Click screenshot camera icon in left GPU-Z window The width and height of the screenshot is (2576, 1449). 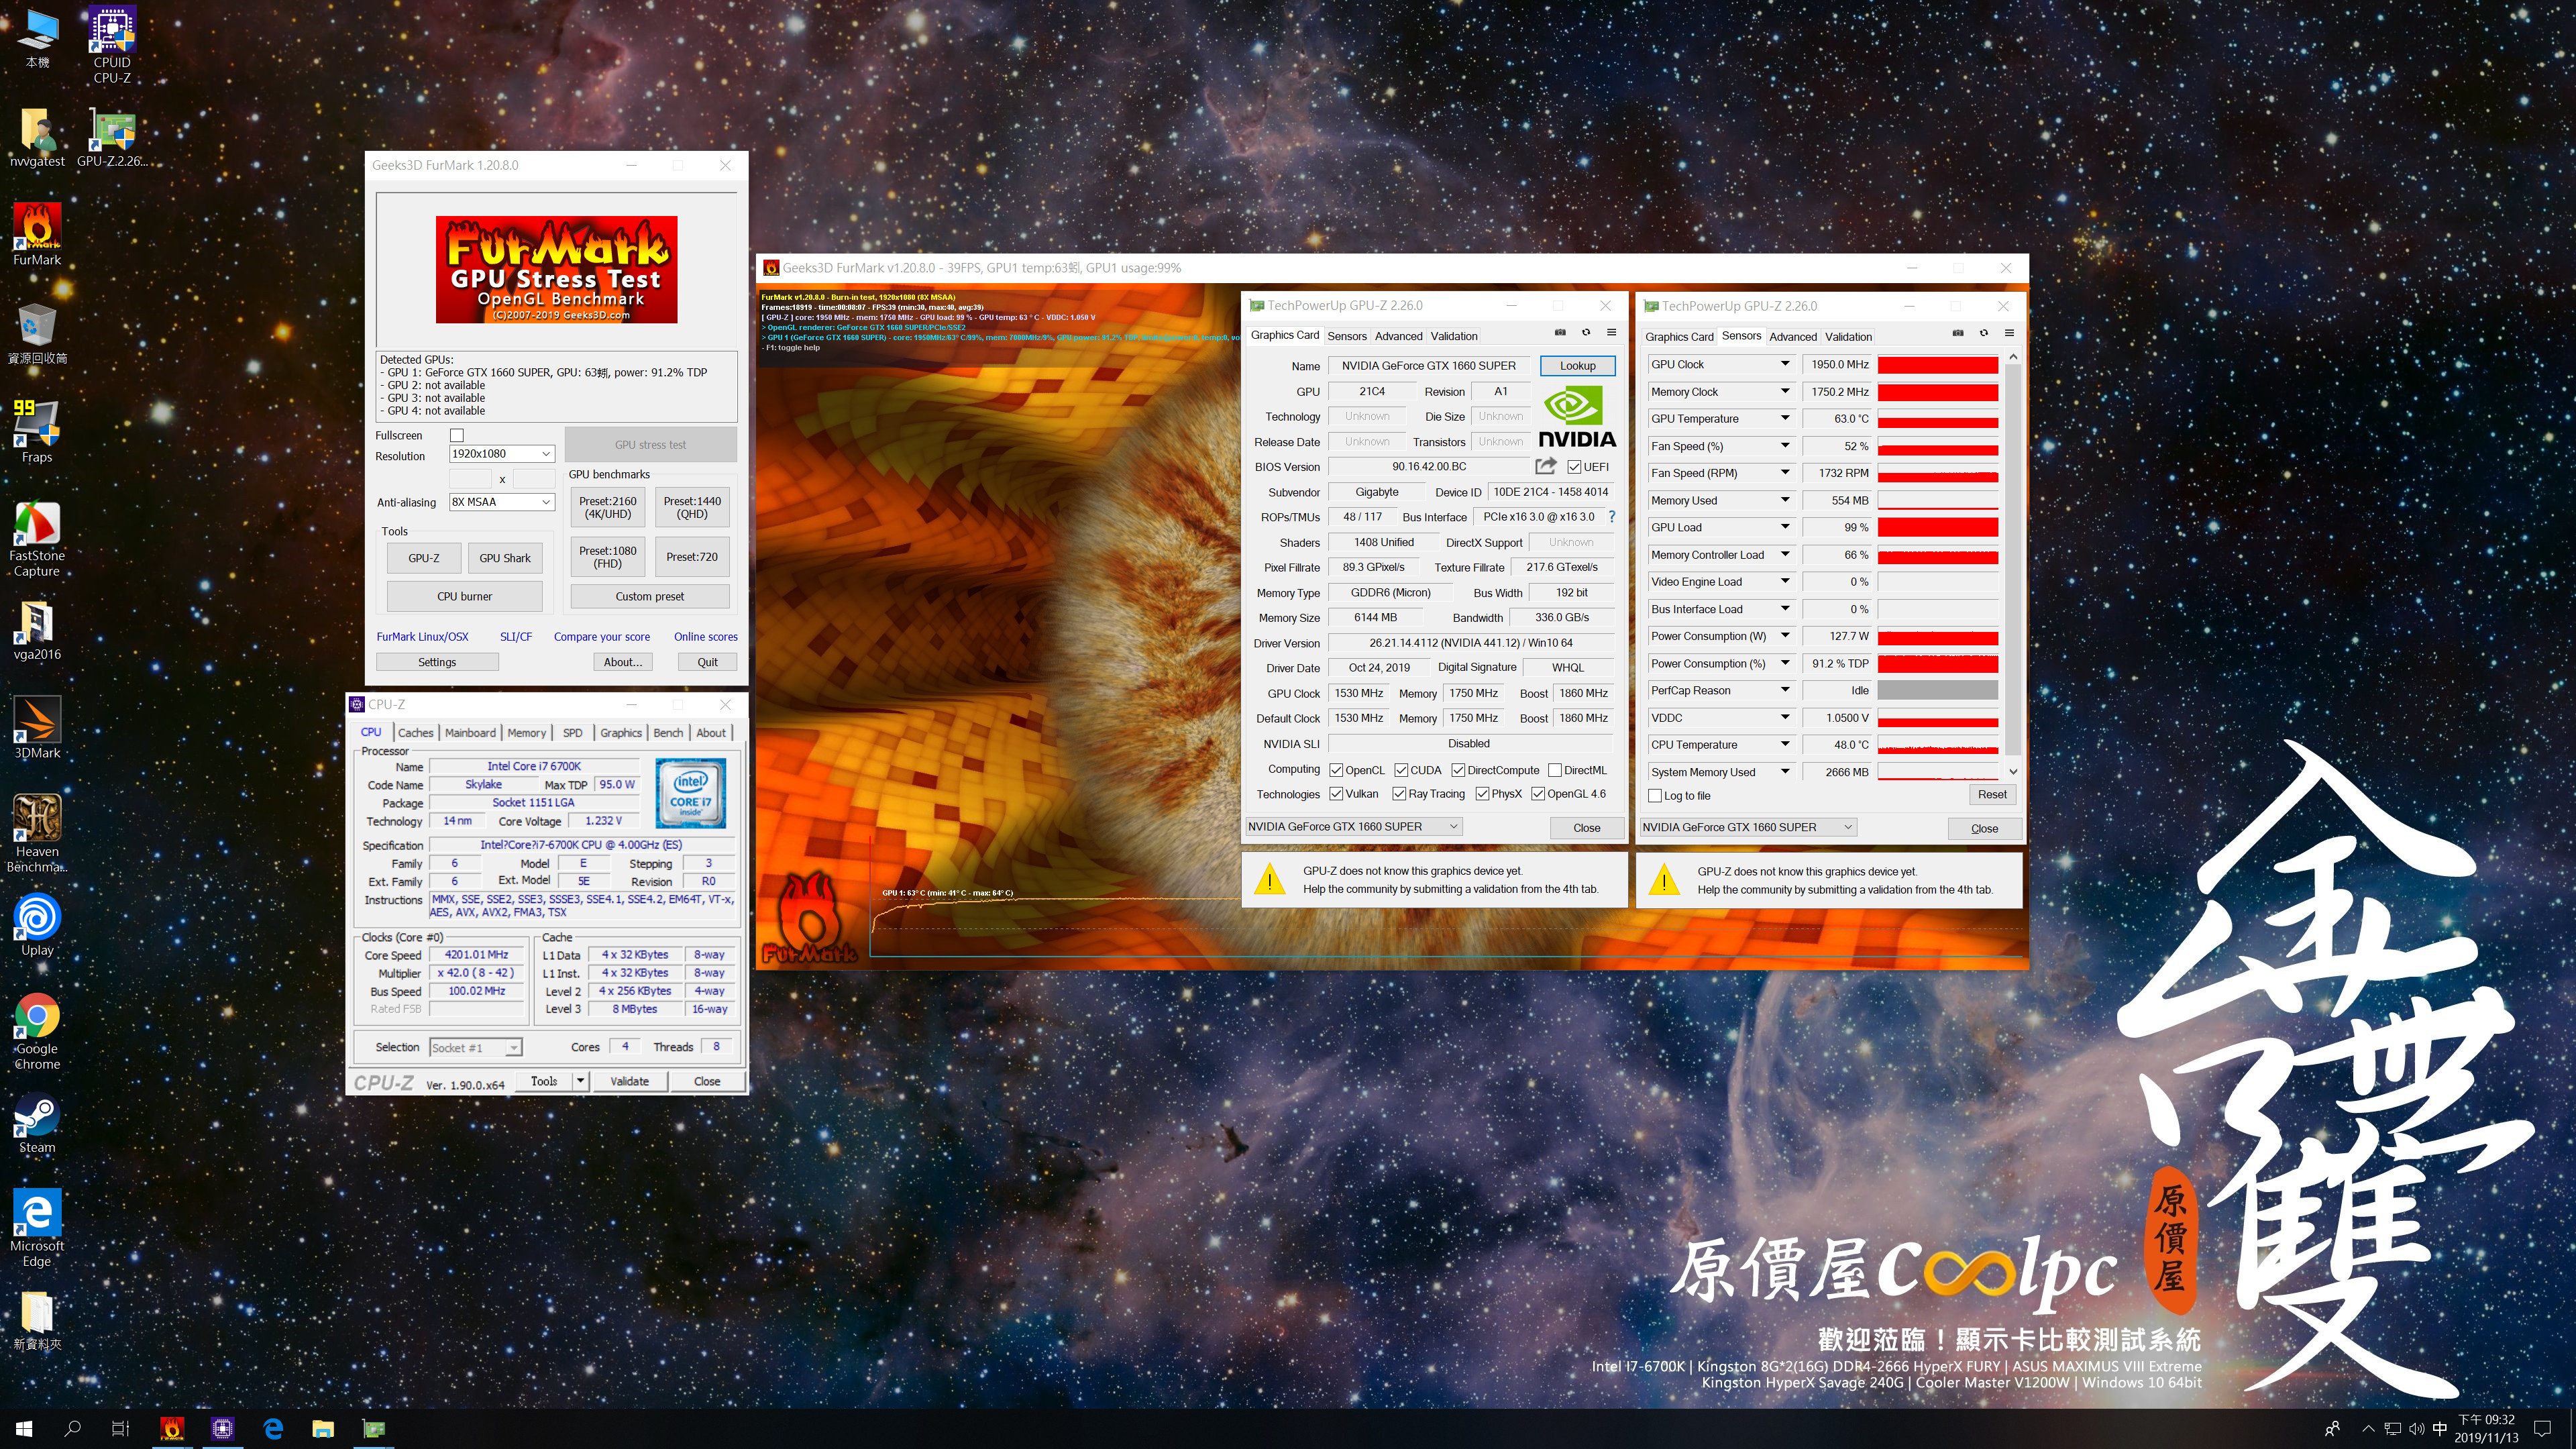[x=1560, y=333]
